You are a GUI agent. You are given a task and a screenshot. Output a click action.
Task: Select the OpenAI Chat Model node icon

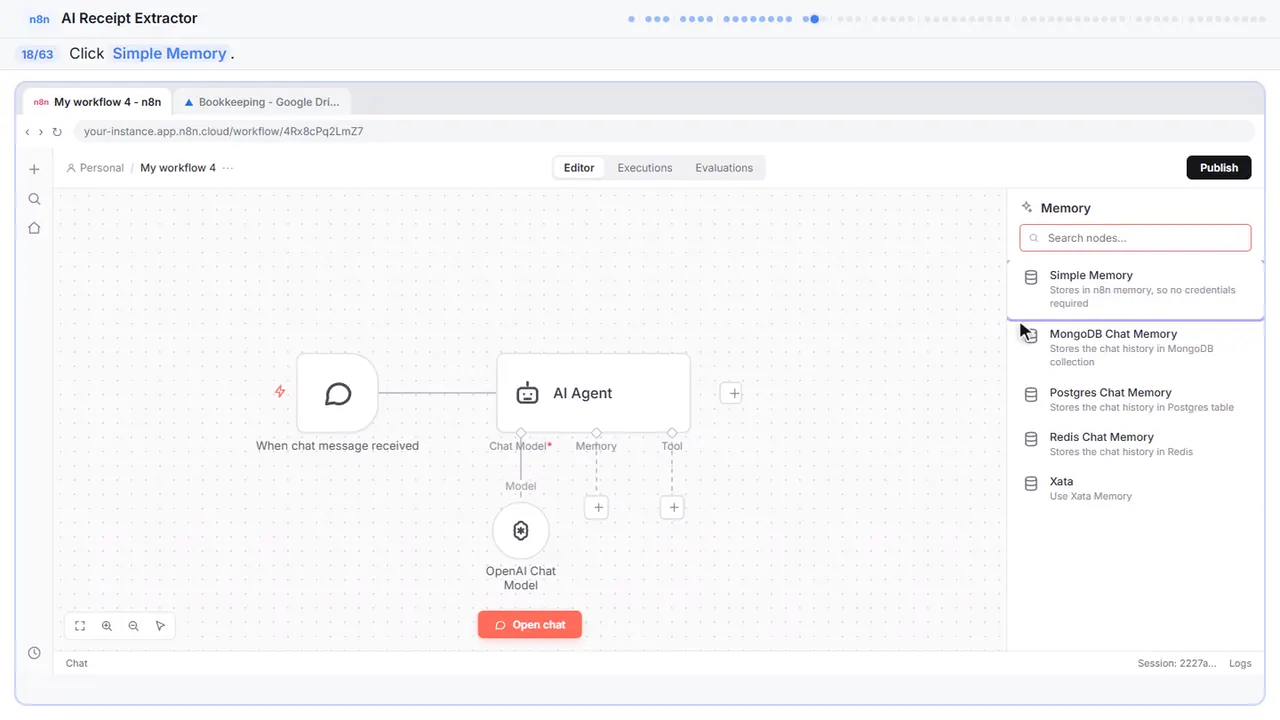pyautogui.click(x=521, y=531)
